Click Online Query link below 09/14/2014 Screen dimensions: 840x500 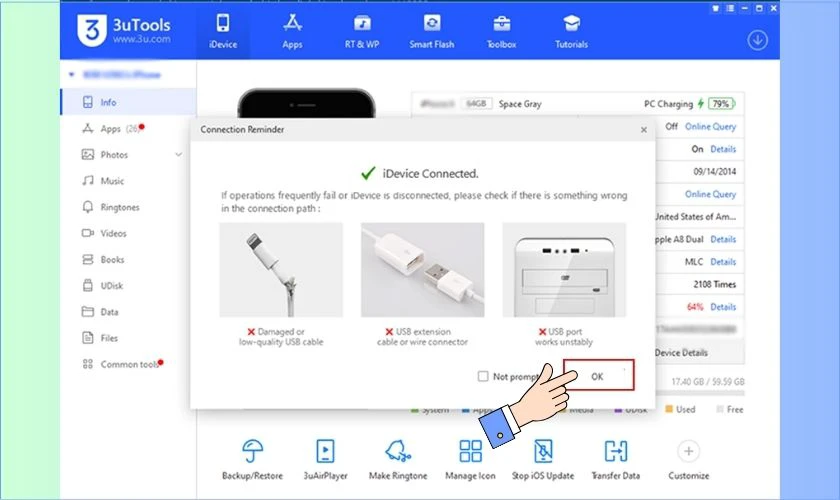(710, 194)
